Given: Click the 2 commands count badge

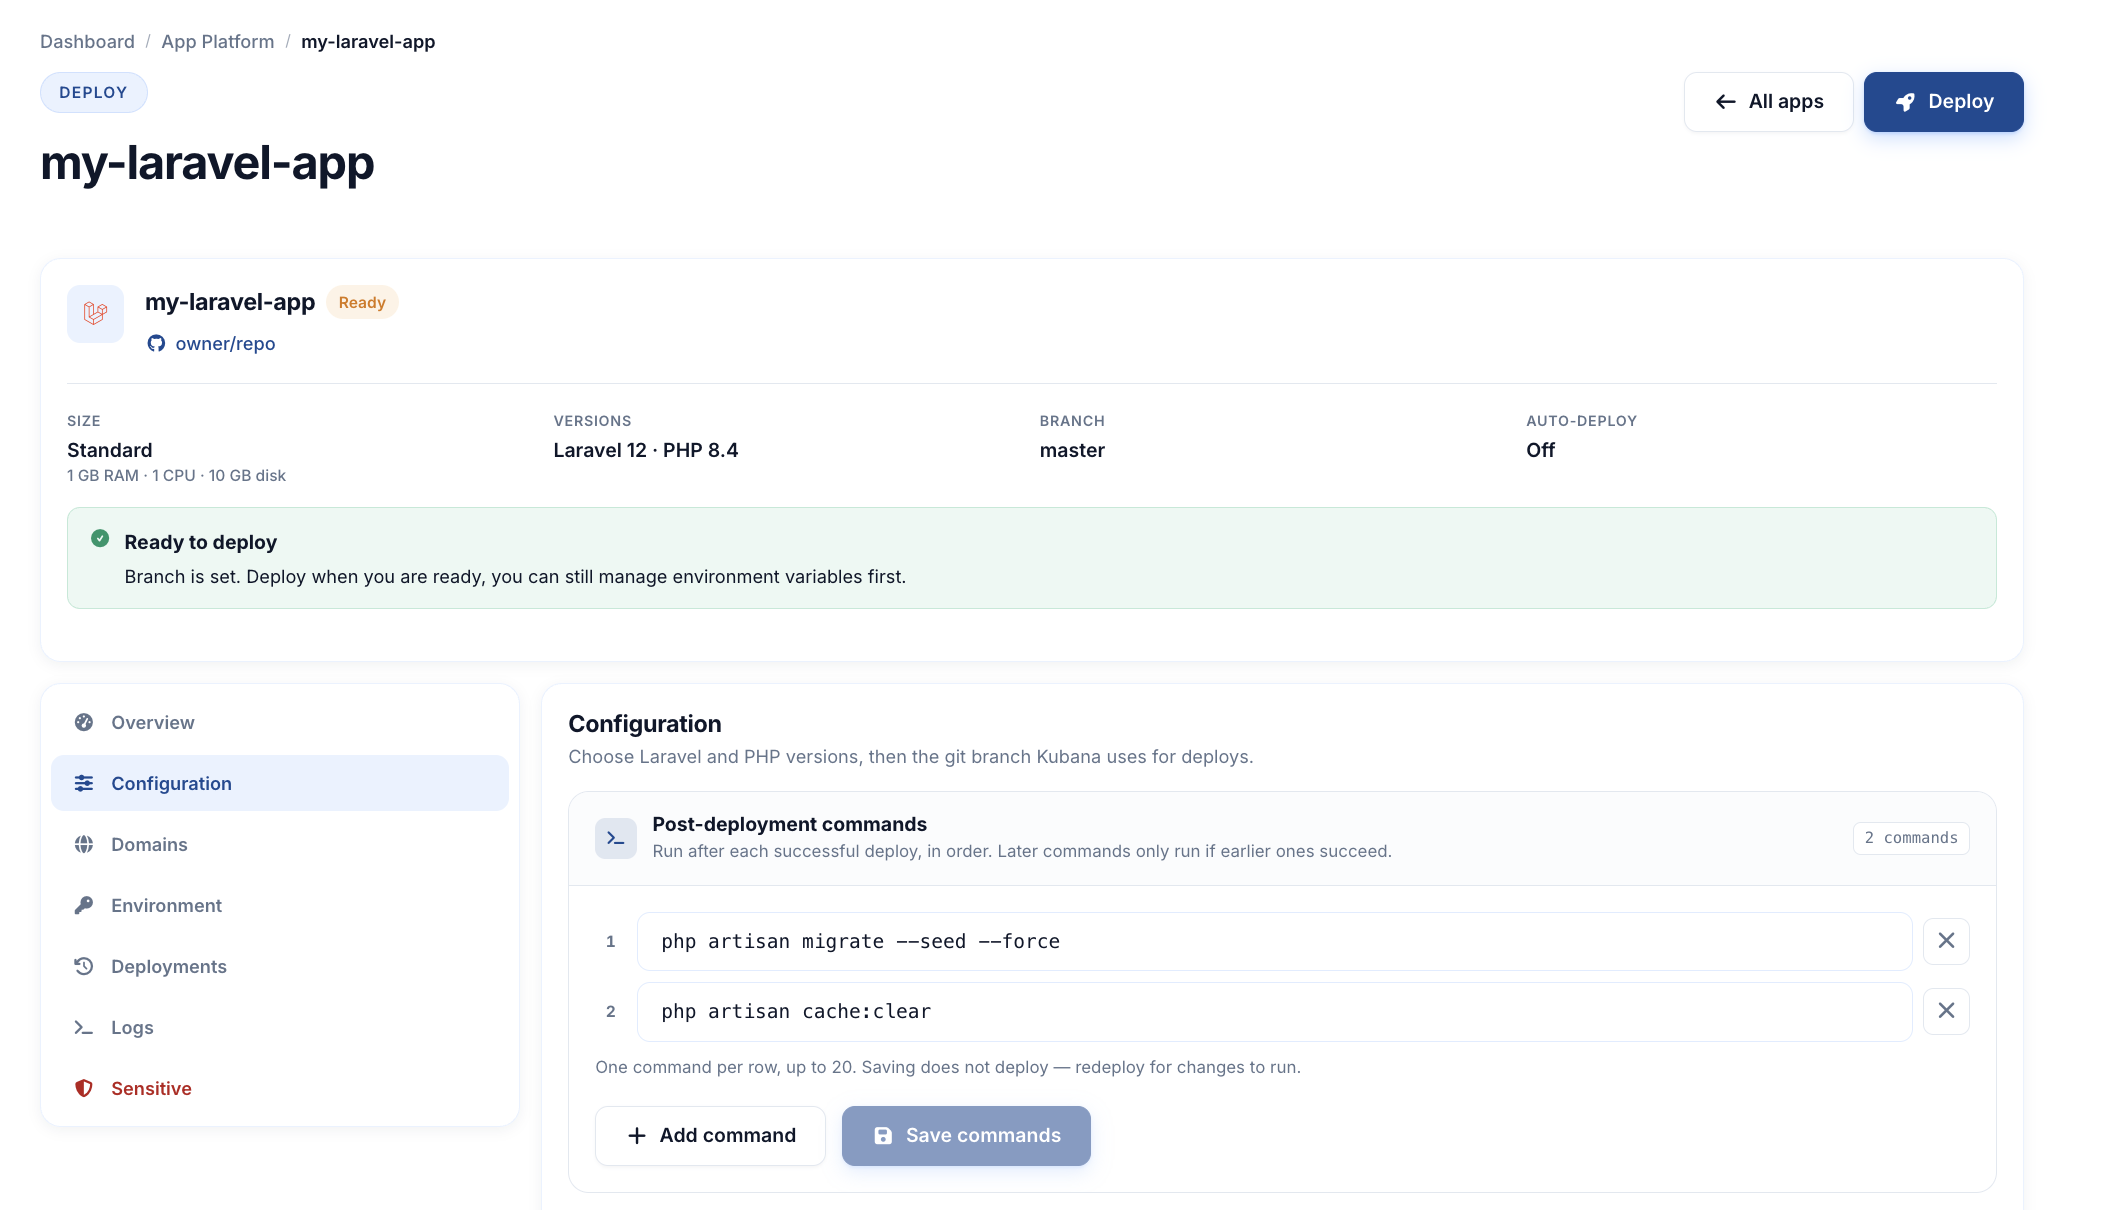Looking at the screenshot, I should tap(1911, 838).
